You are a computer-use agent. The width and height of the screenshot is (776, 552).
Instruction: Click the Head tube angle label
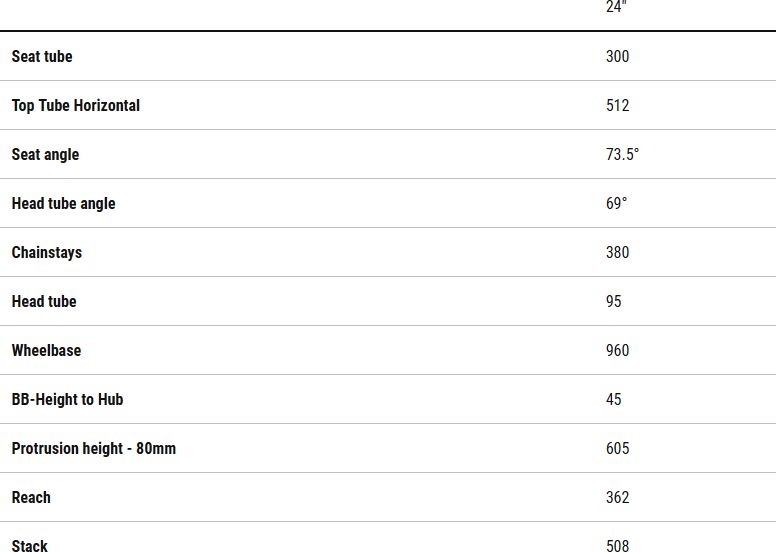click(63, 204)
